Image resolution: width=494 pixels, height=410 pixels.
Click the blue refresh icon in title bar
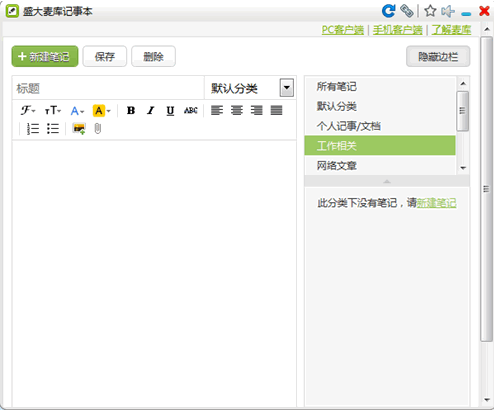pos(388,11)
